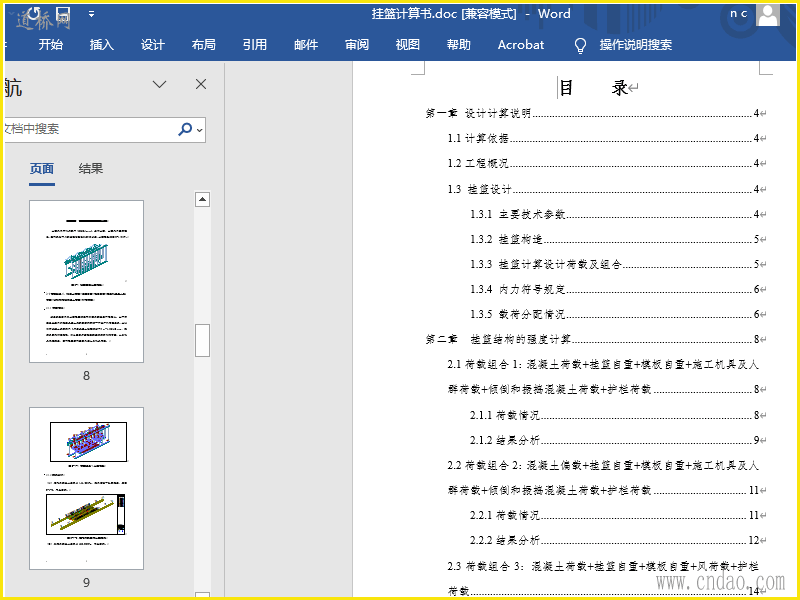Open the Acrobat ribbon tab

(521, 45)
